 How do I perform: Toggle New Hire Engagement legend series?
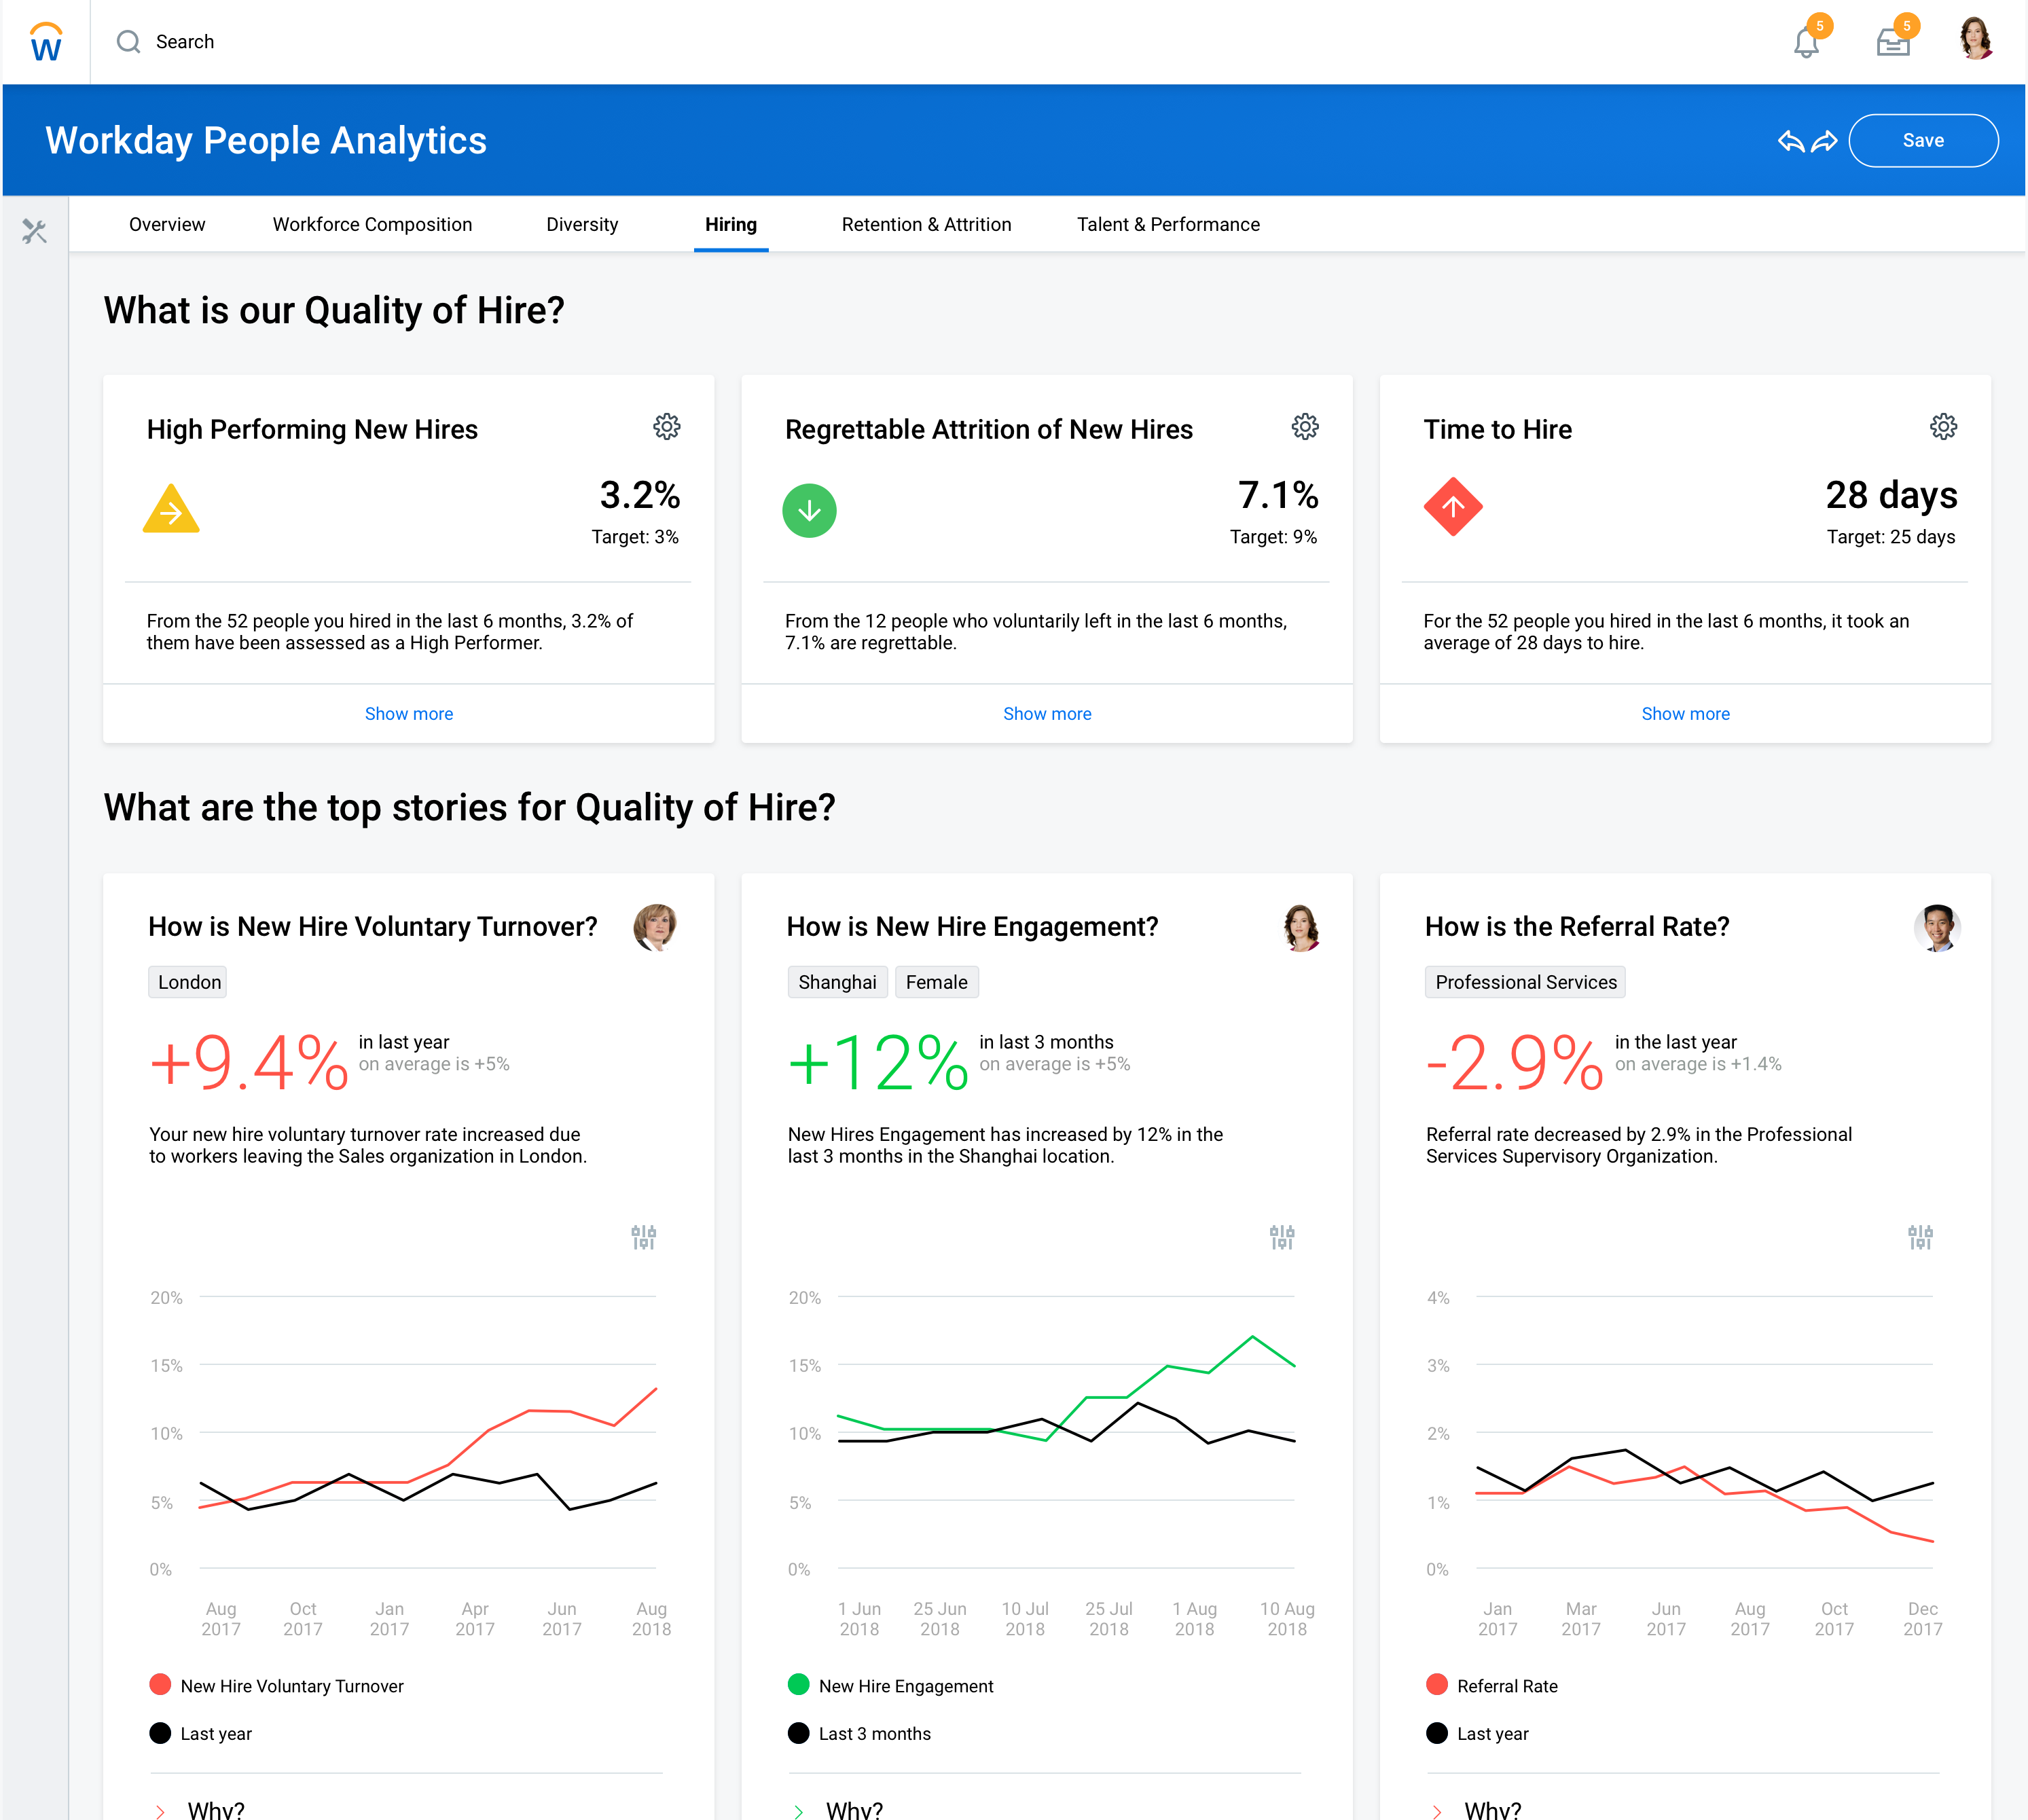pos(890,1685)
